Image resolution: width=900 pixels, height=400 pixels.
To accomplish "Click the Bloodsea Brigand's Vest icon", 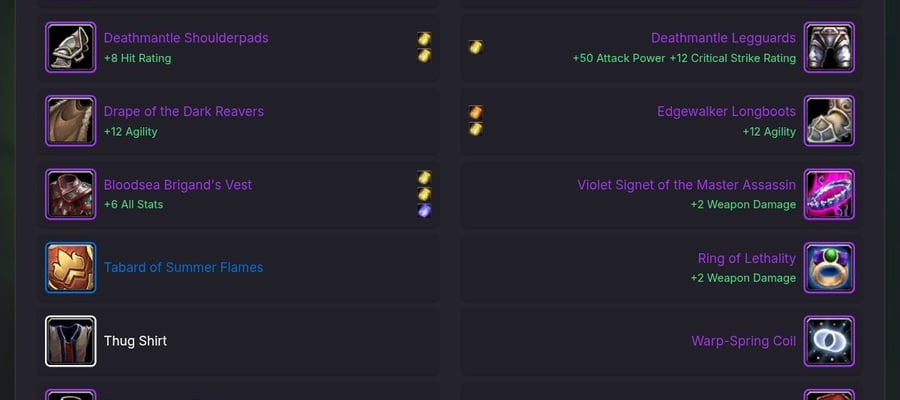I will (x=71, y=194).
